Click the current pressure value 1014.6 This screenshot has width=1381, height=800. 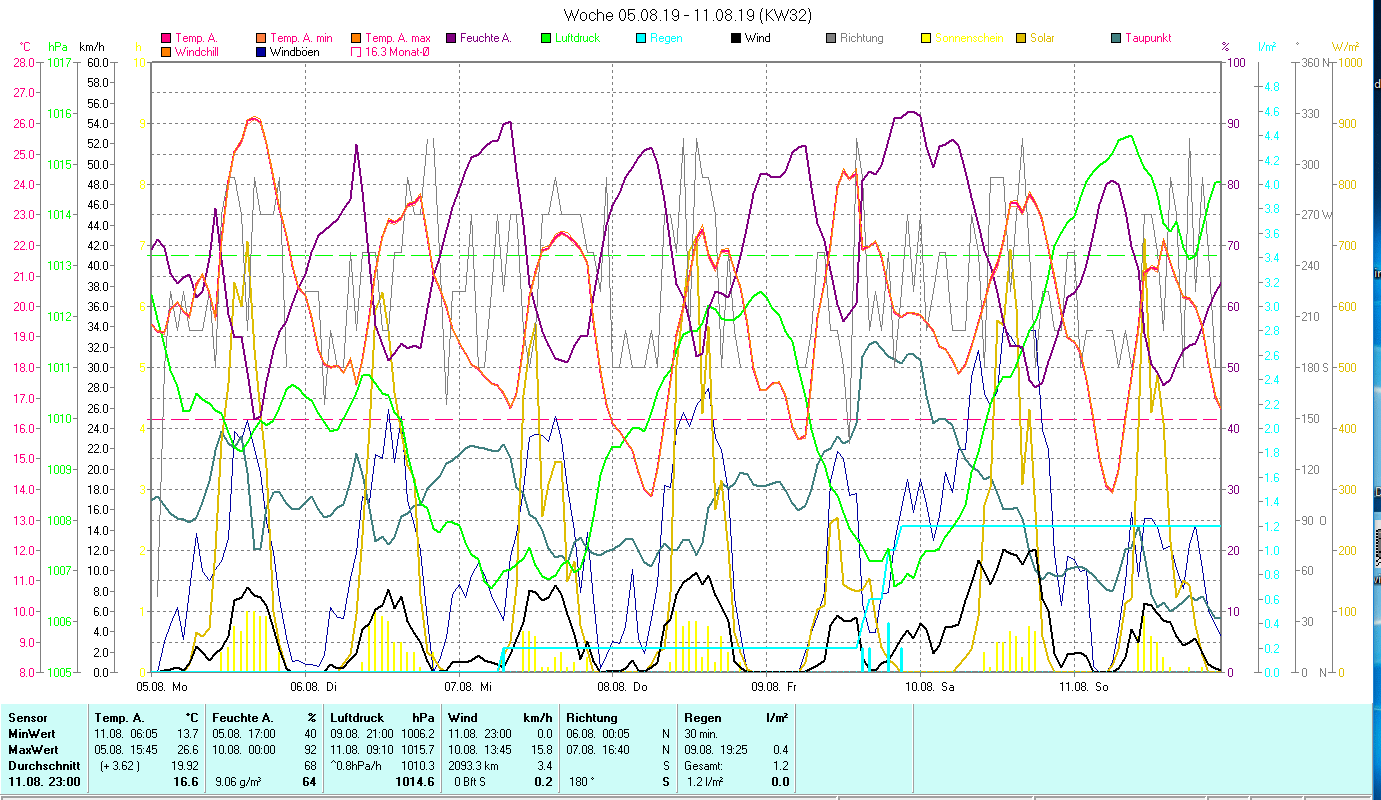[x=414, y=782]
